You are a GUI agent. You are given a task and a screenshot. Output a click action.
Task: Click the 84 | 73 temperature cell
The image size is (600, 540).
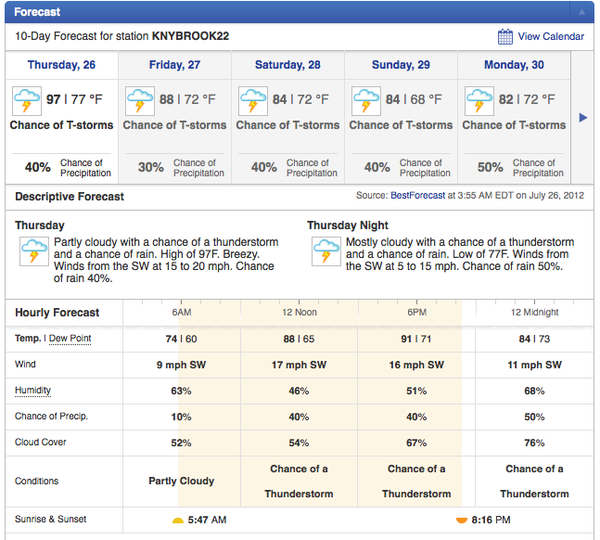coord(534,339)
